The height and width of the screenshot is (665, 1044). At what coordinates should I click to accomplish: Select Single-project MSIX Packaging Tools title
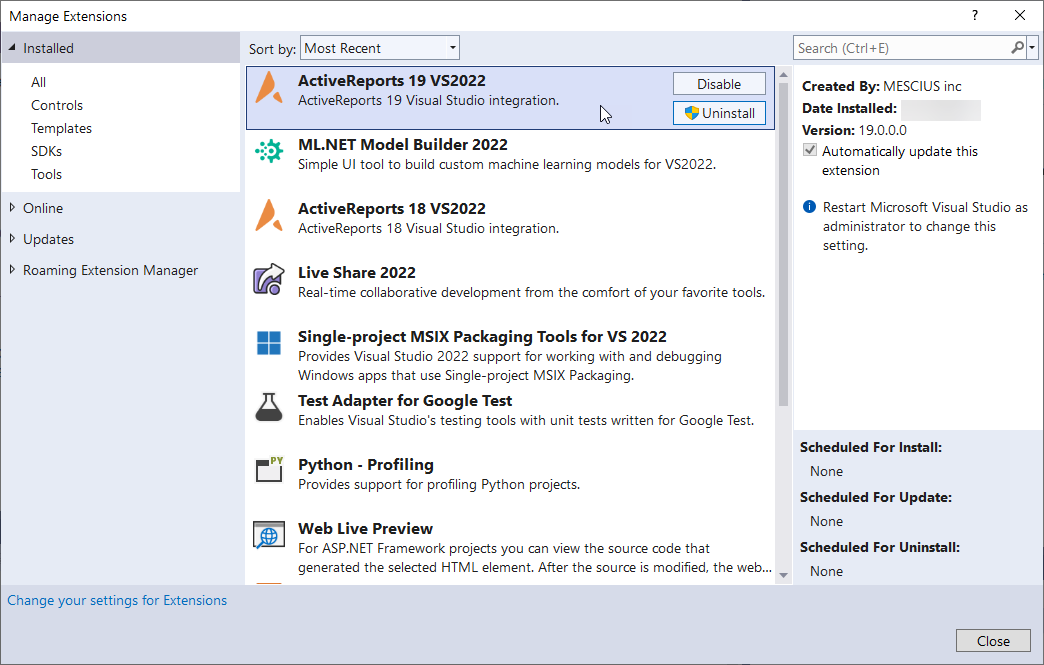(x=482, y=336)
